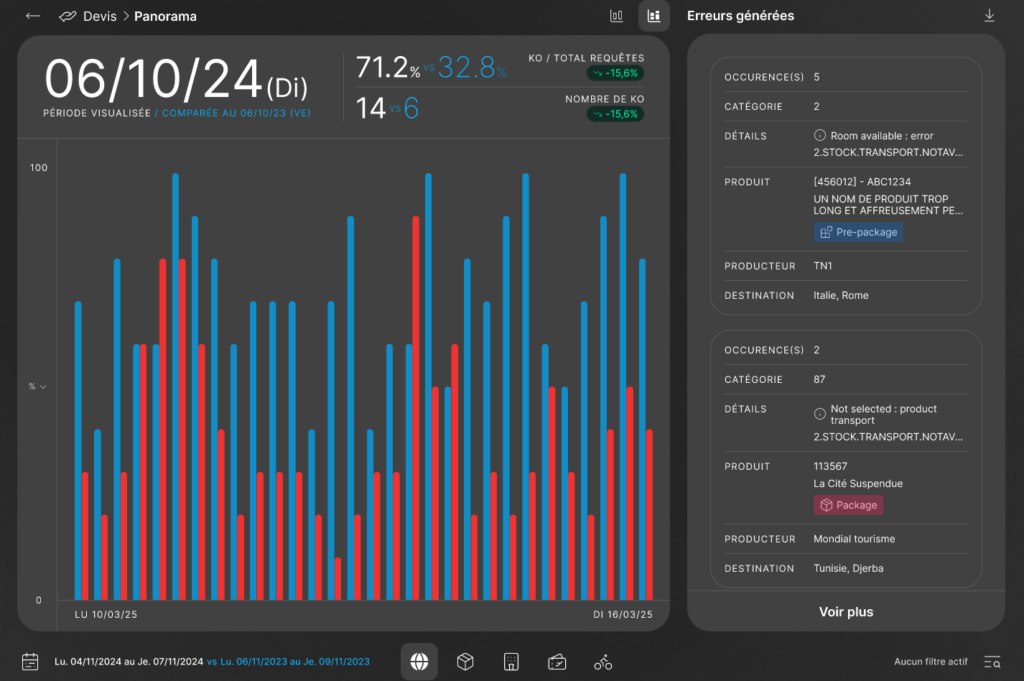The width and height of the screenshot is (1024, 681).
Task: Click the back arrow icon
Action: [33, 16]
